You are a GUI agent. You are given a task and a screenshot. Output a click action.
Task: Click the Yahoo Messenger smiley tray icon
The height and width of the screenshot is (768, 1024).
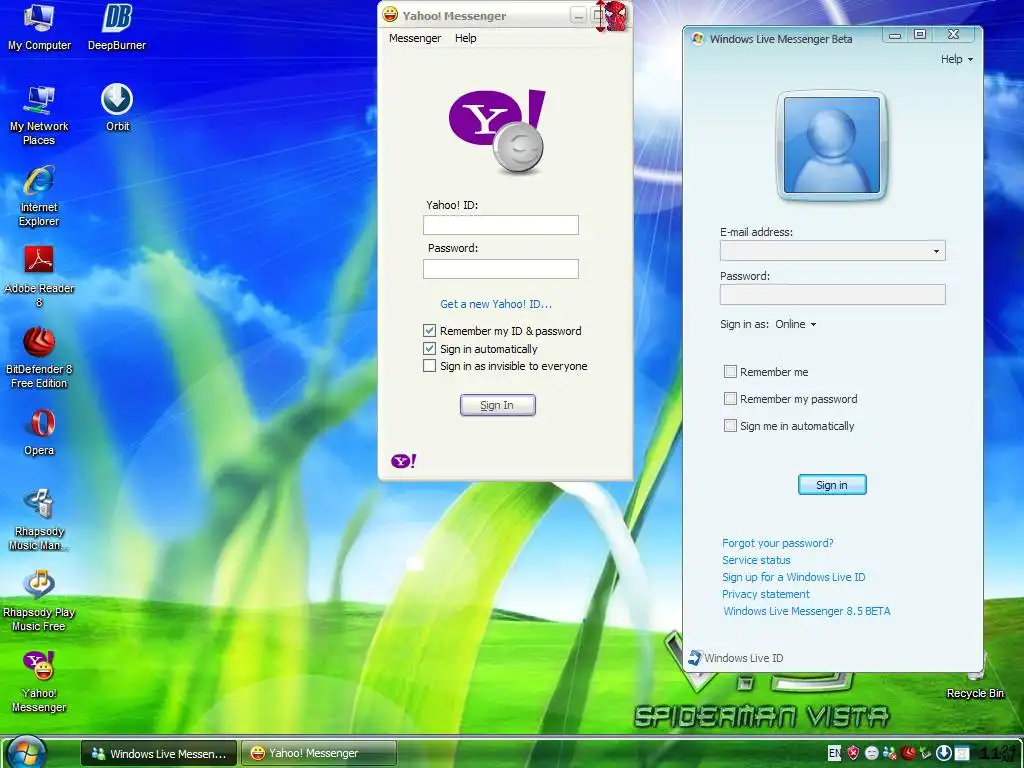click(x=872, y=753)
